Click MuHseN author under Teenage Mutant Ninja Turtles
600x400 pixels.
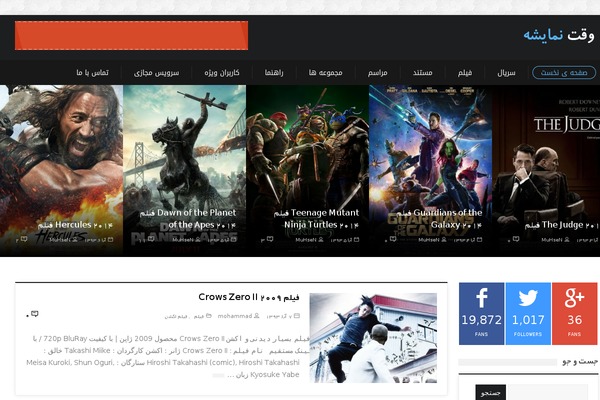[x=306, y=240]
